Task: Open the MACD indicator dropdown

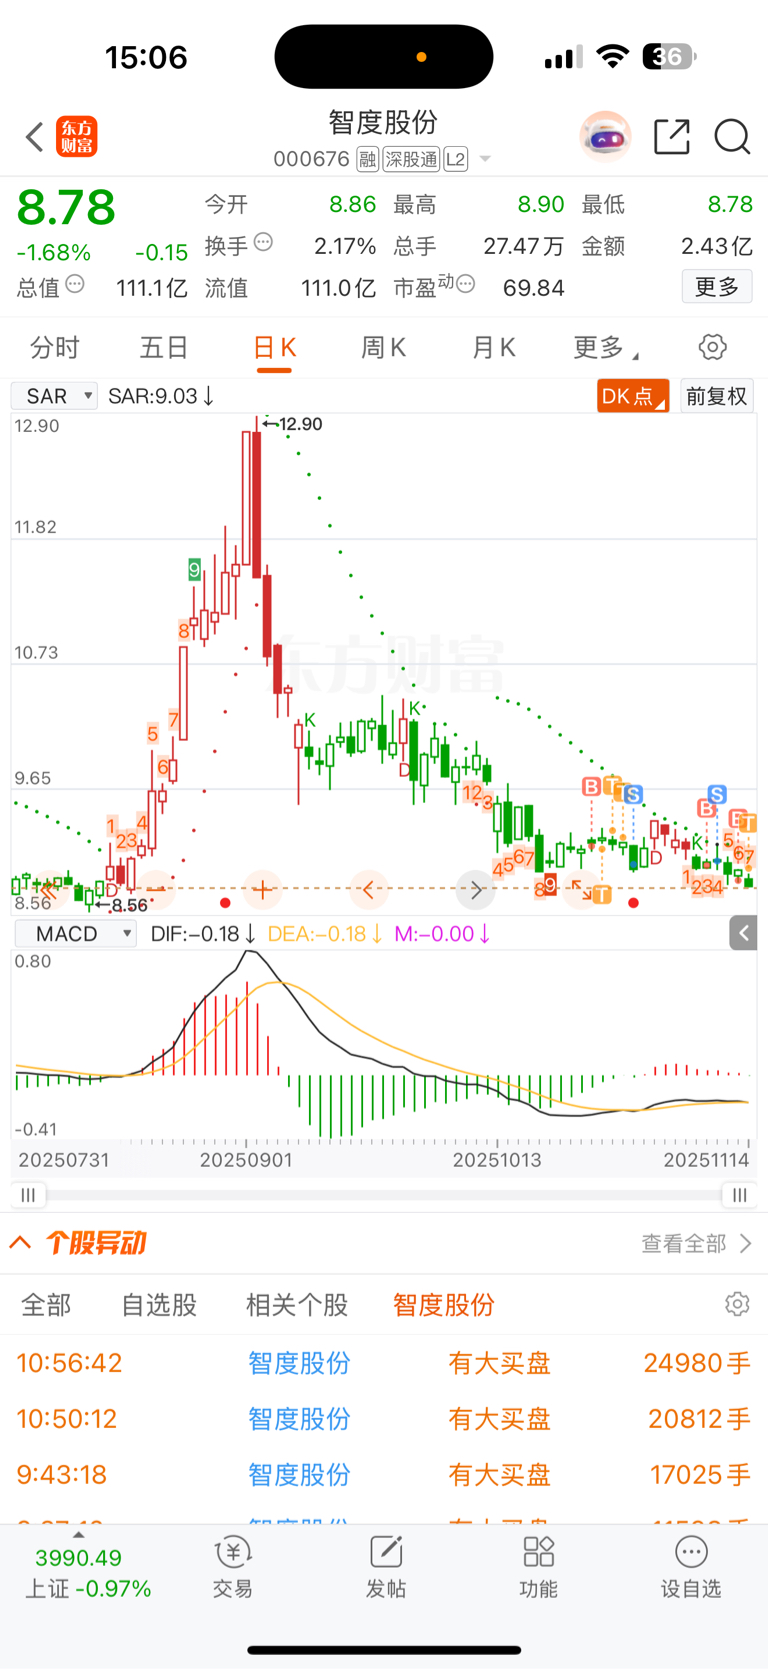Action: (x=75, y=934)
